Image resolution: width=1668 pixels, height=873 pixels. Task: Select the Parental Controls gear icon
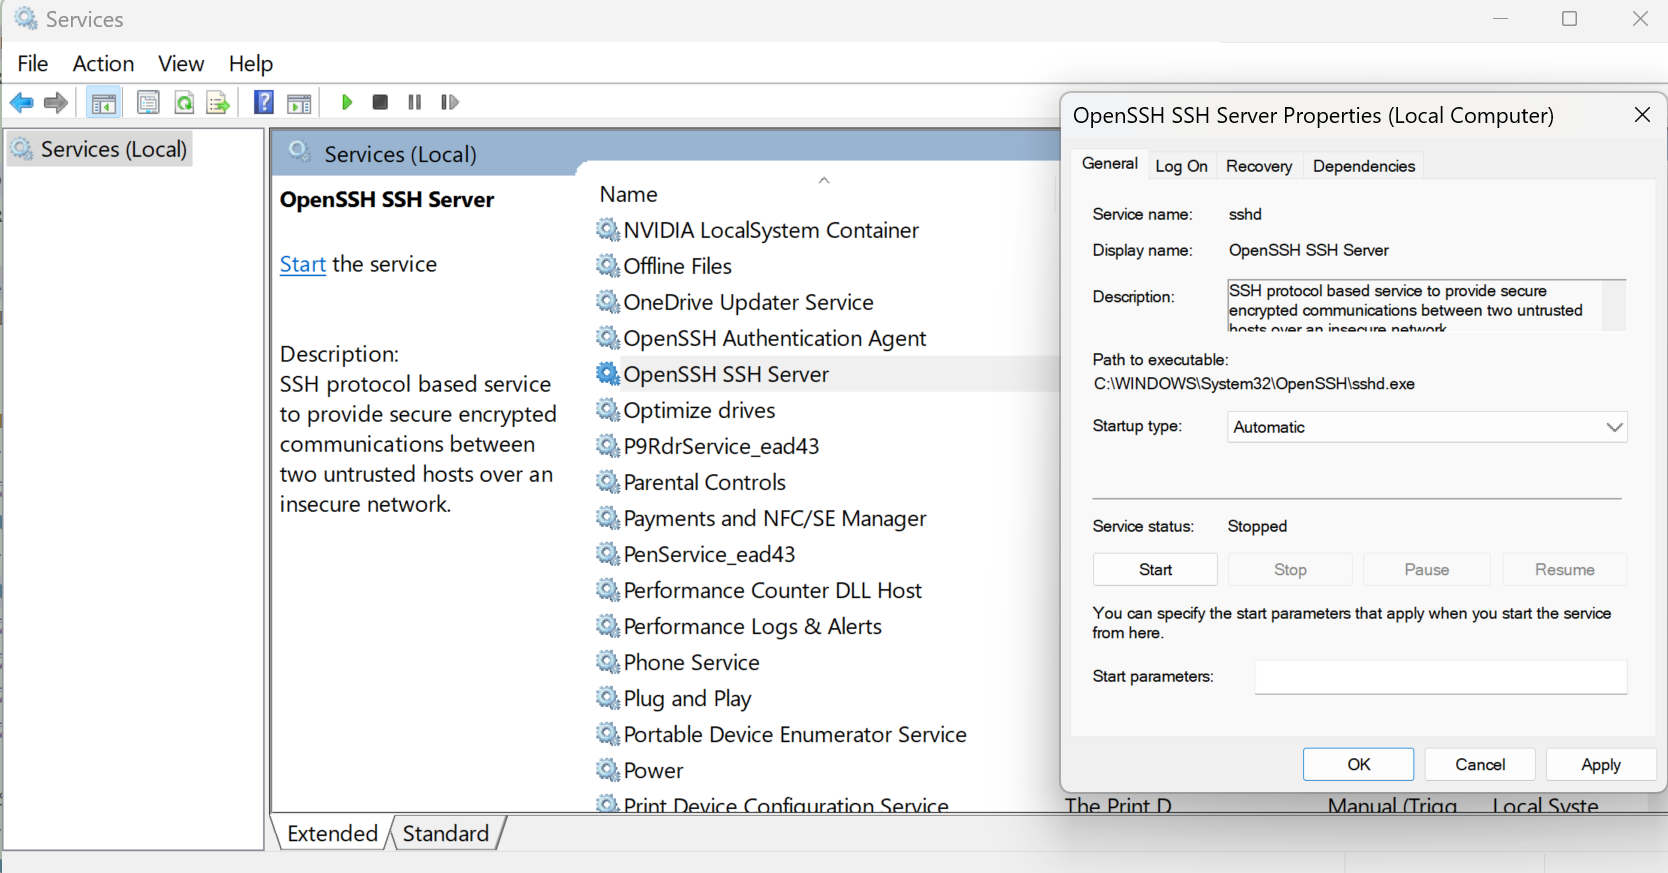(x=608, y=482)
